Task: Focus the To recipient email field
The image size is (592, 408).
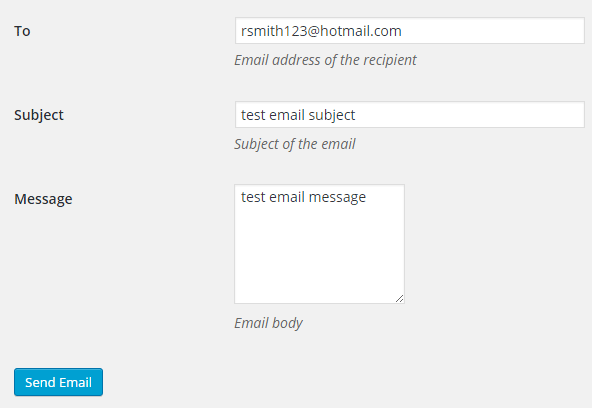Action: pos(410,31)
